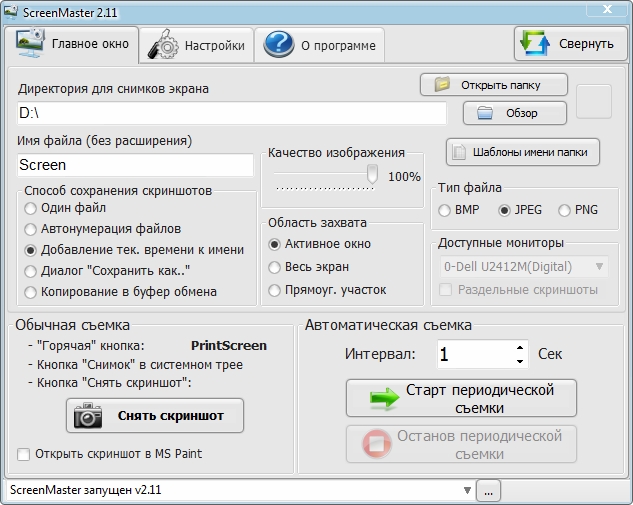Click the file name field Screen
The image size is (633, 505).
tap(135, 165)
